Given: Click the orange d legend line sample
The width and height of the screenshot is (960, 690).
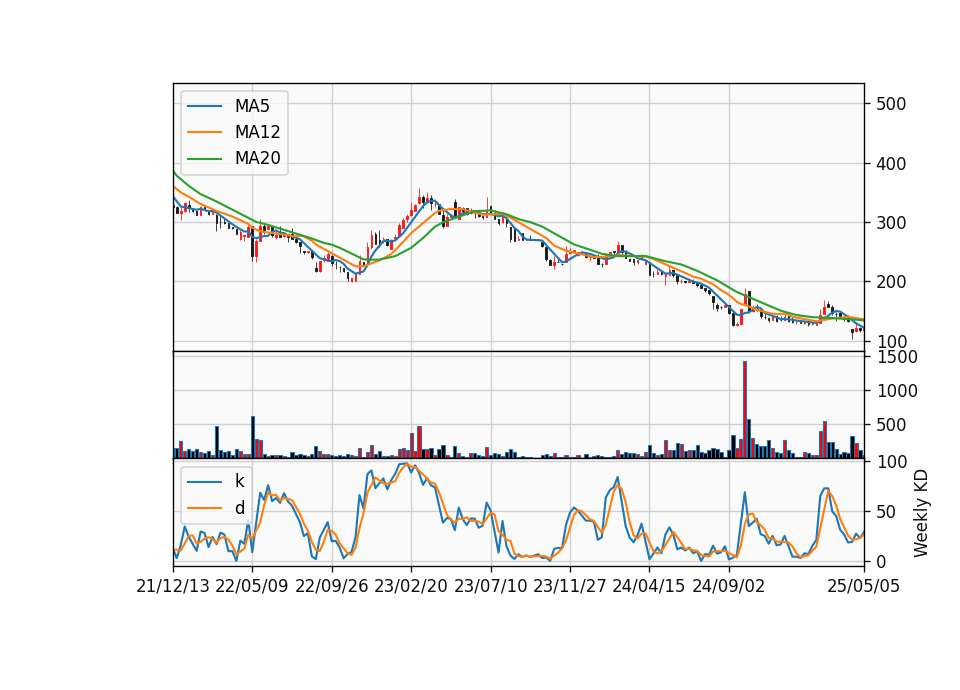Looking at the screenshot, I should tap(204, 508).
